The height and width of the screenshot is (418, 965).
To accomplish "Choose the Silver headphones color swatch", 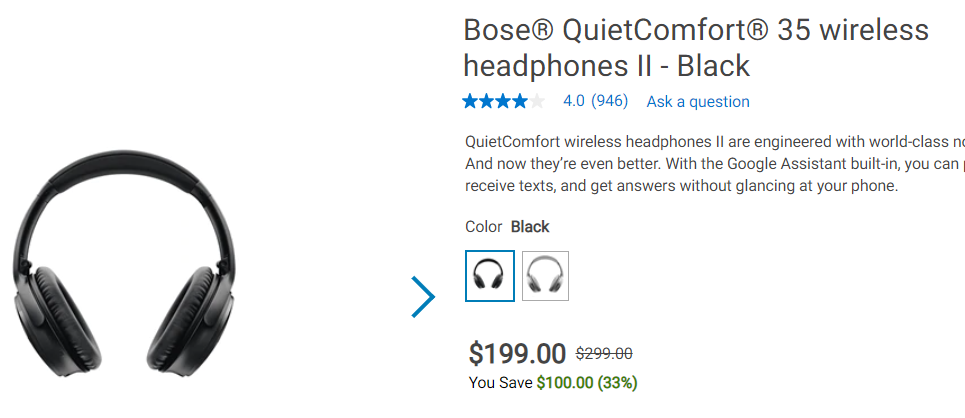I will tap(545, 276).
